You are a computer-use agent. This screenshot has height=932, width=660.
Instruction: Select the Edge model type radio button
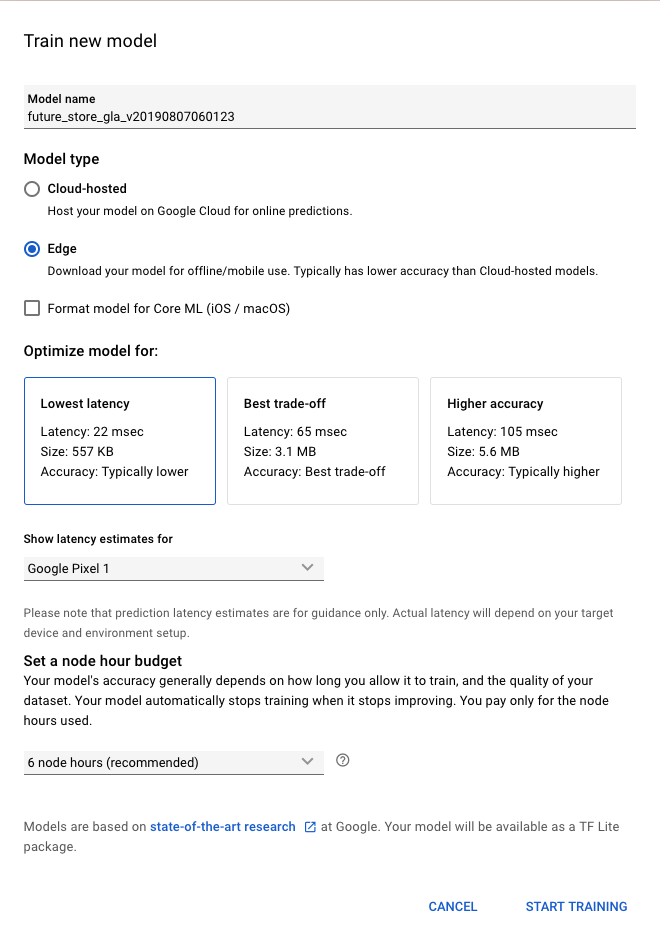click(x=32, y=249)
